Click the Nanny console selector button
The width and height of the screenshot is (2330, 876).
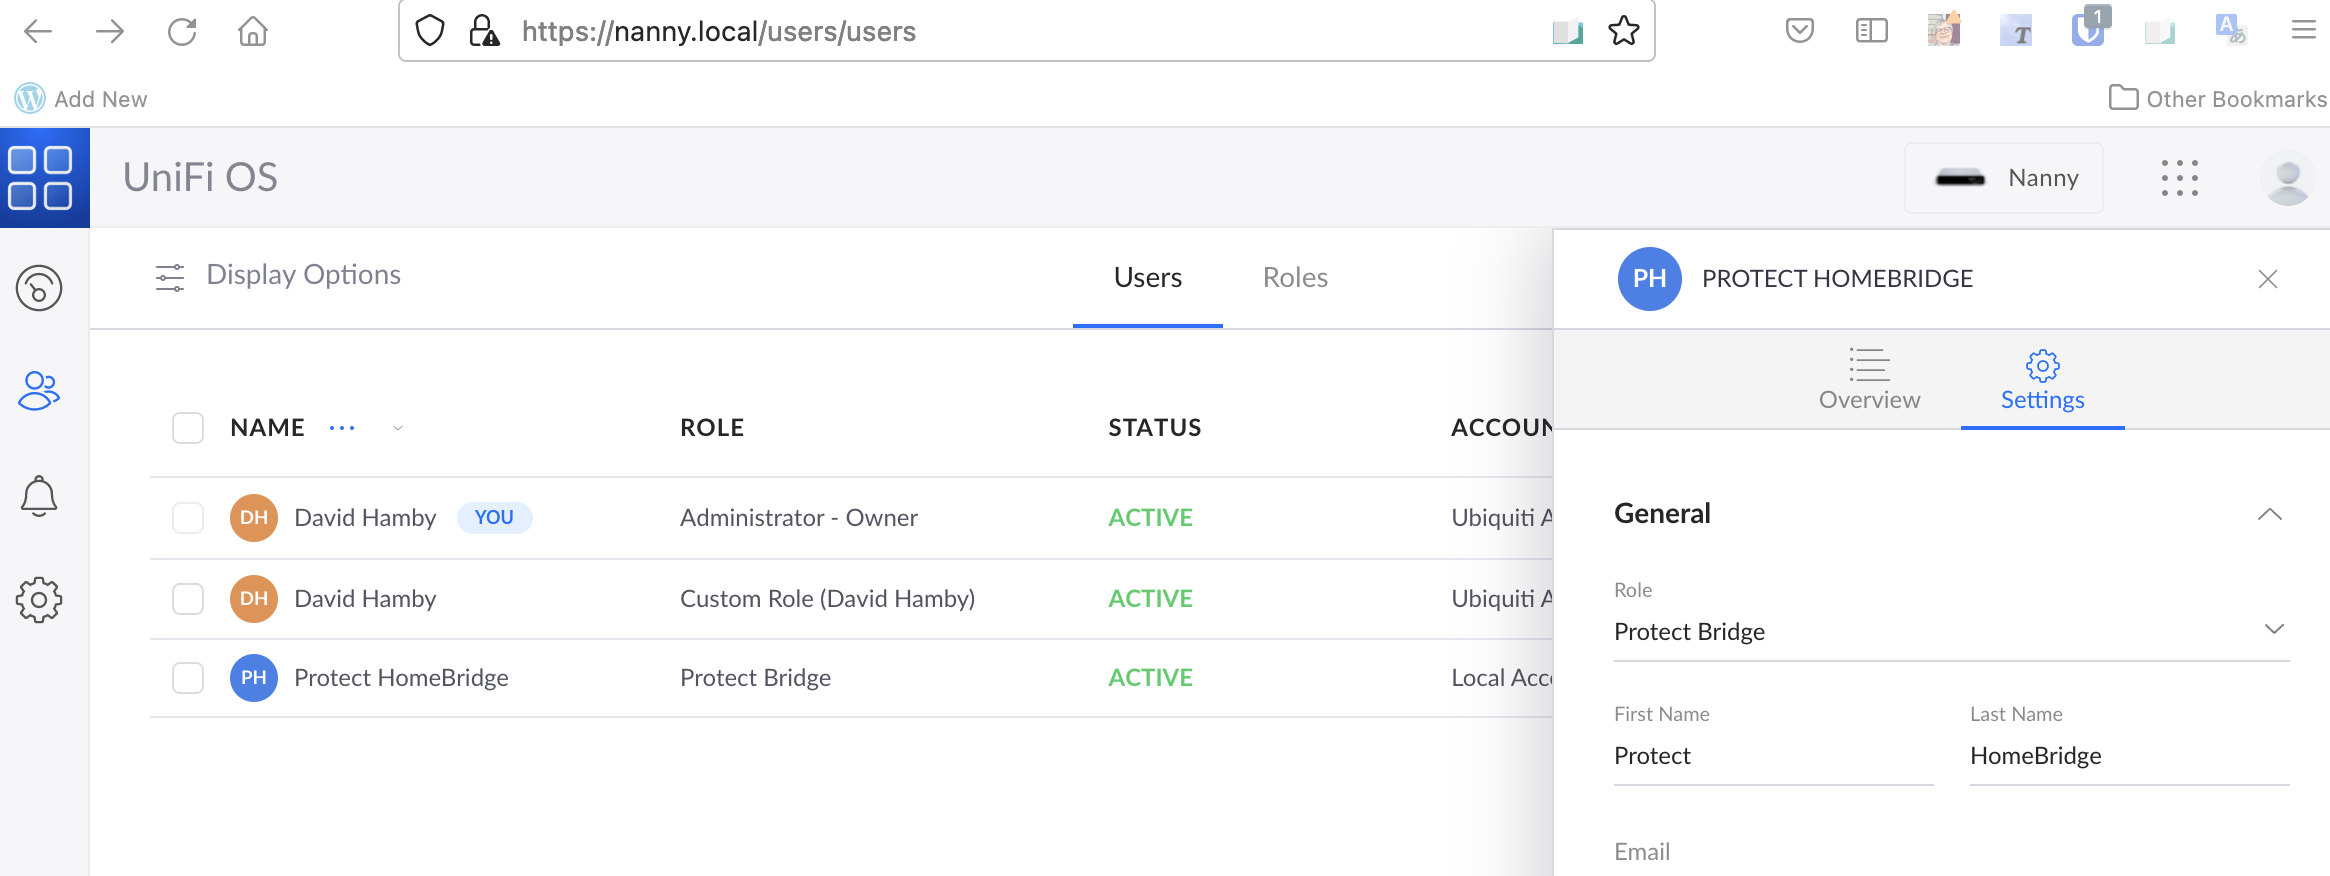pyautogui.click(x=2004, y=178)
